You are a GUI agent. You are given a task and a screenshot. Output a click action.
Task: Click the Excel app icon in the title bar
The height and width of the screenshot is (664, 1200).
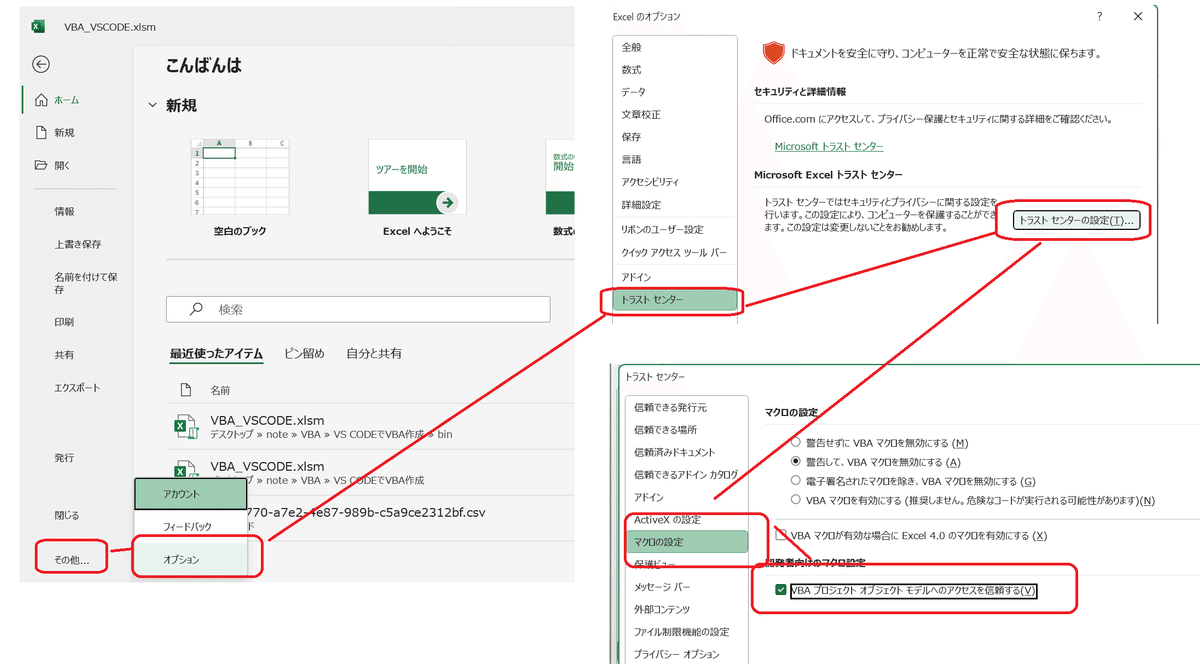coord(38,26)
